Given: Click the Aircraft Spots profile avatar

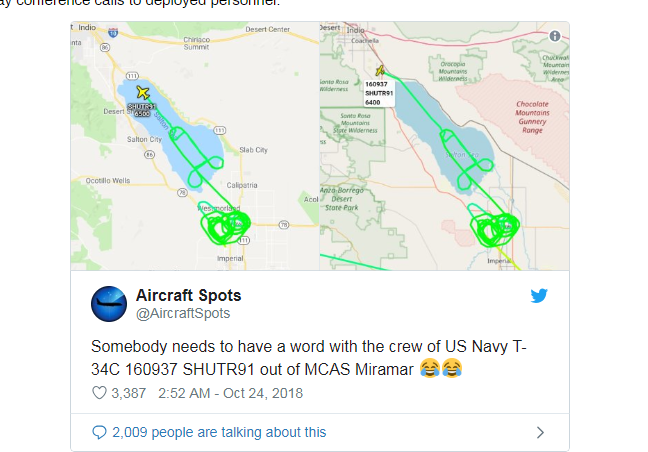Looking at the screenshot, I should (x=108, y=305).
